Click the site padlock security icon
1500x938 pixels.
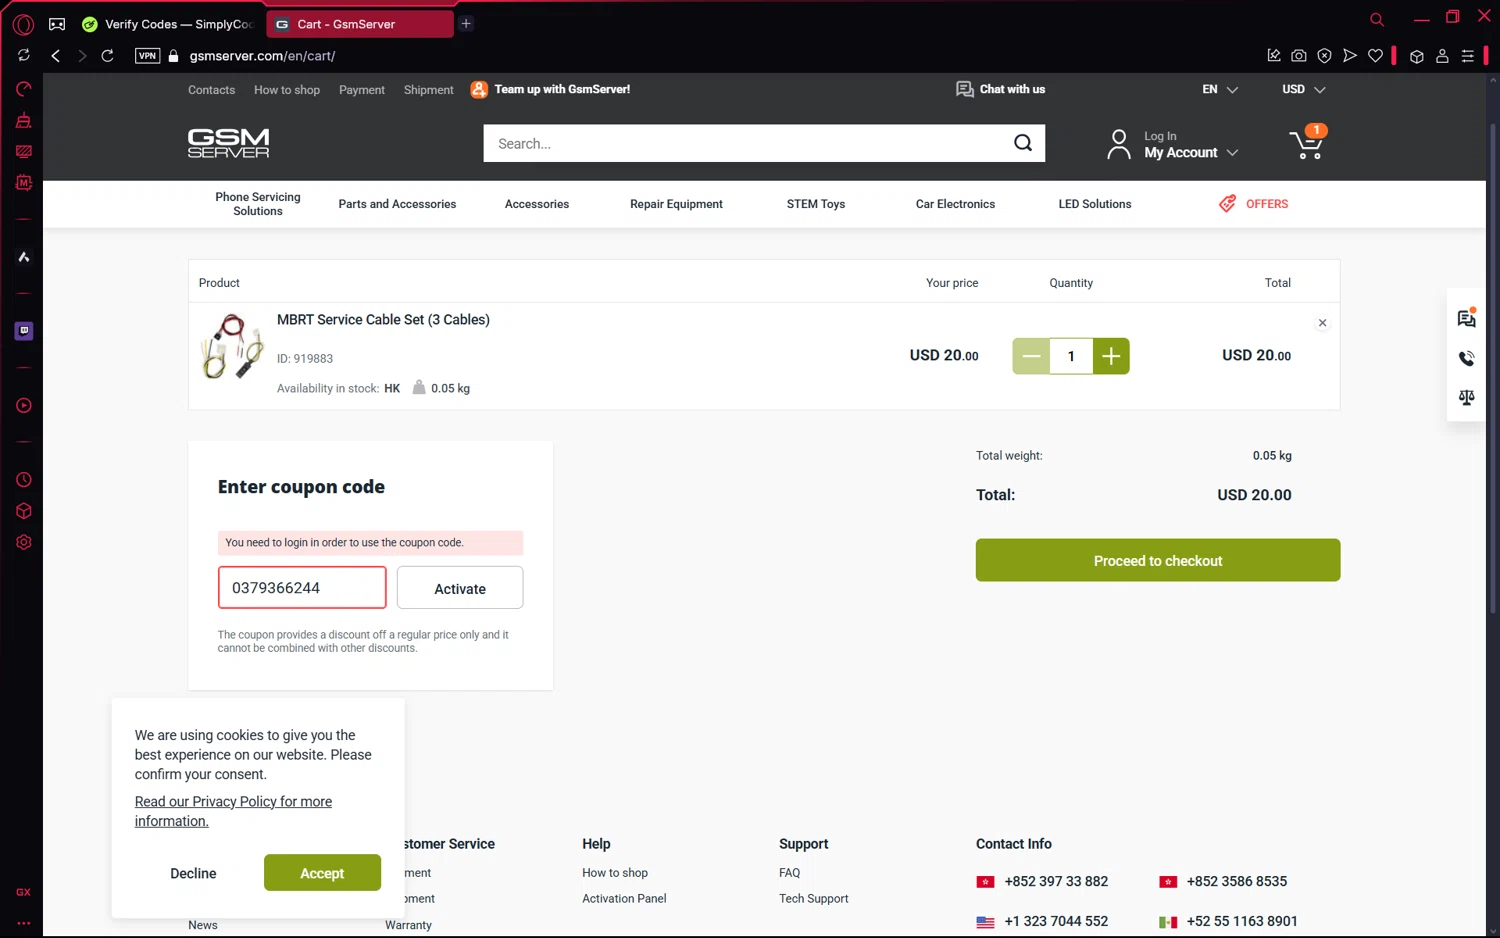click(x=173, y=56)
